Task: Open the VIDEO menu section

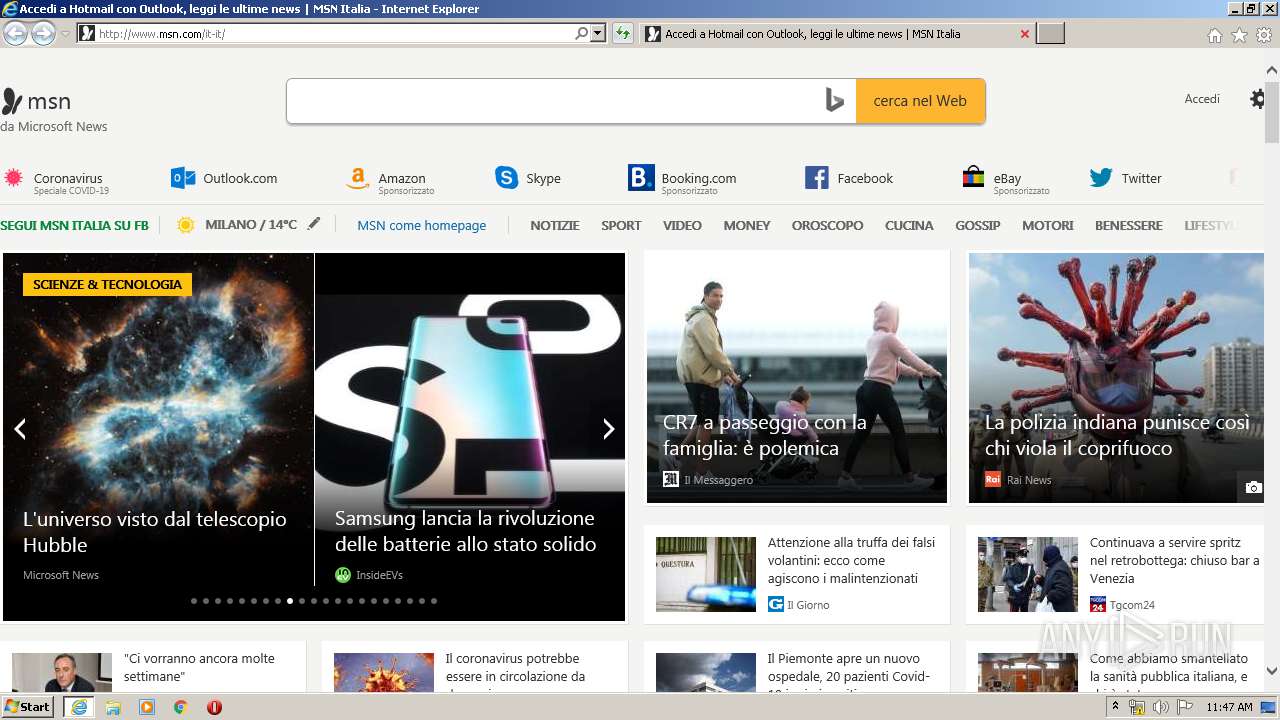Action: tap(682, 225)
